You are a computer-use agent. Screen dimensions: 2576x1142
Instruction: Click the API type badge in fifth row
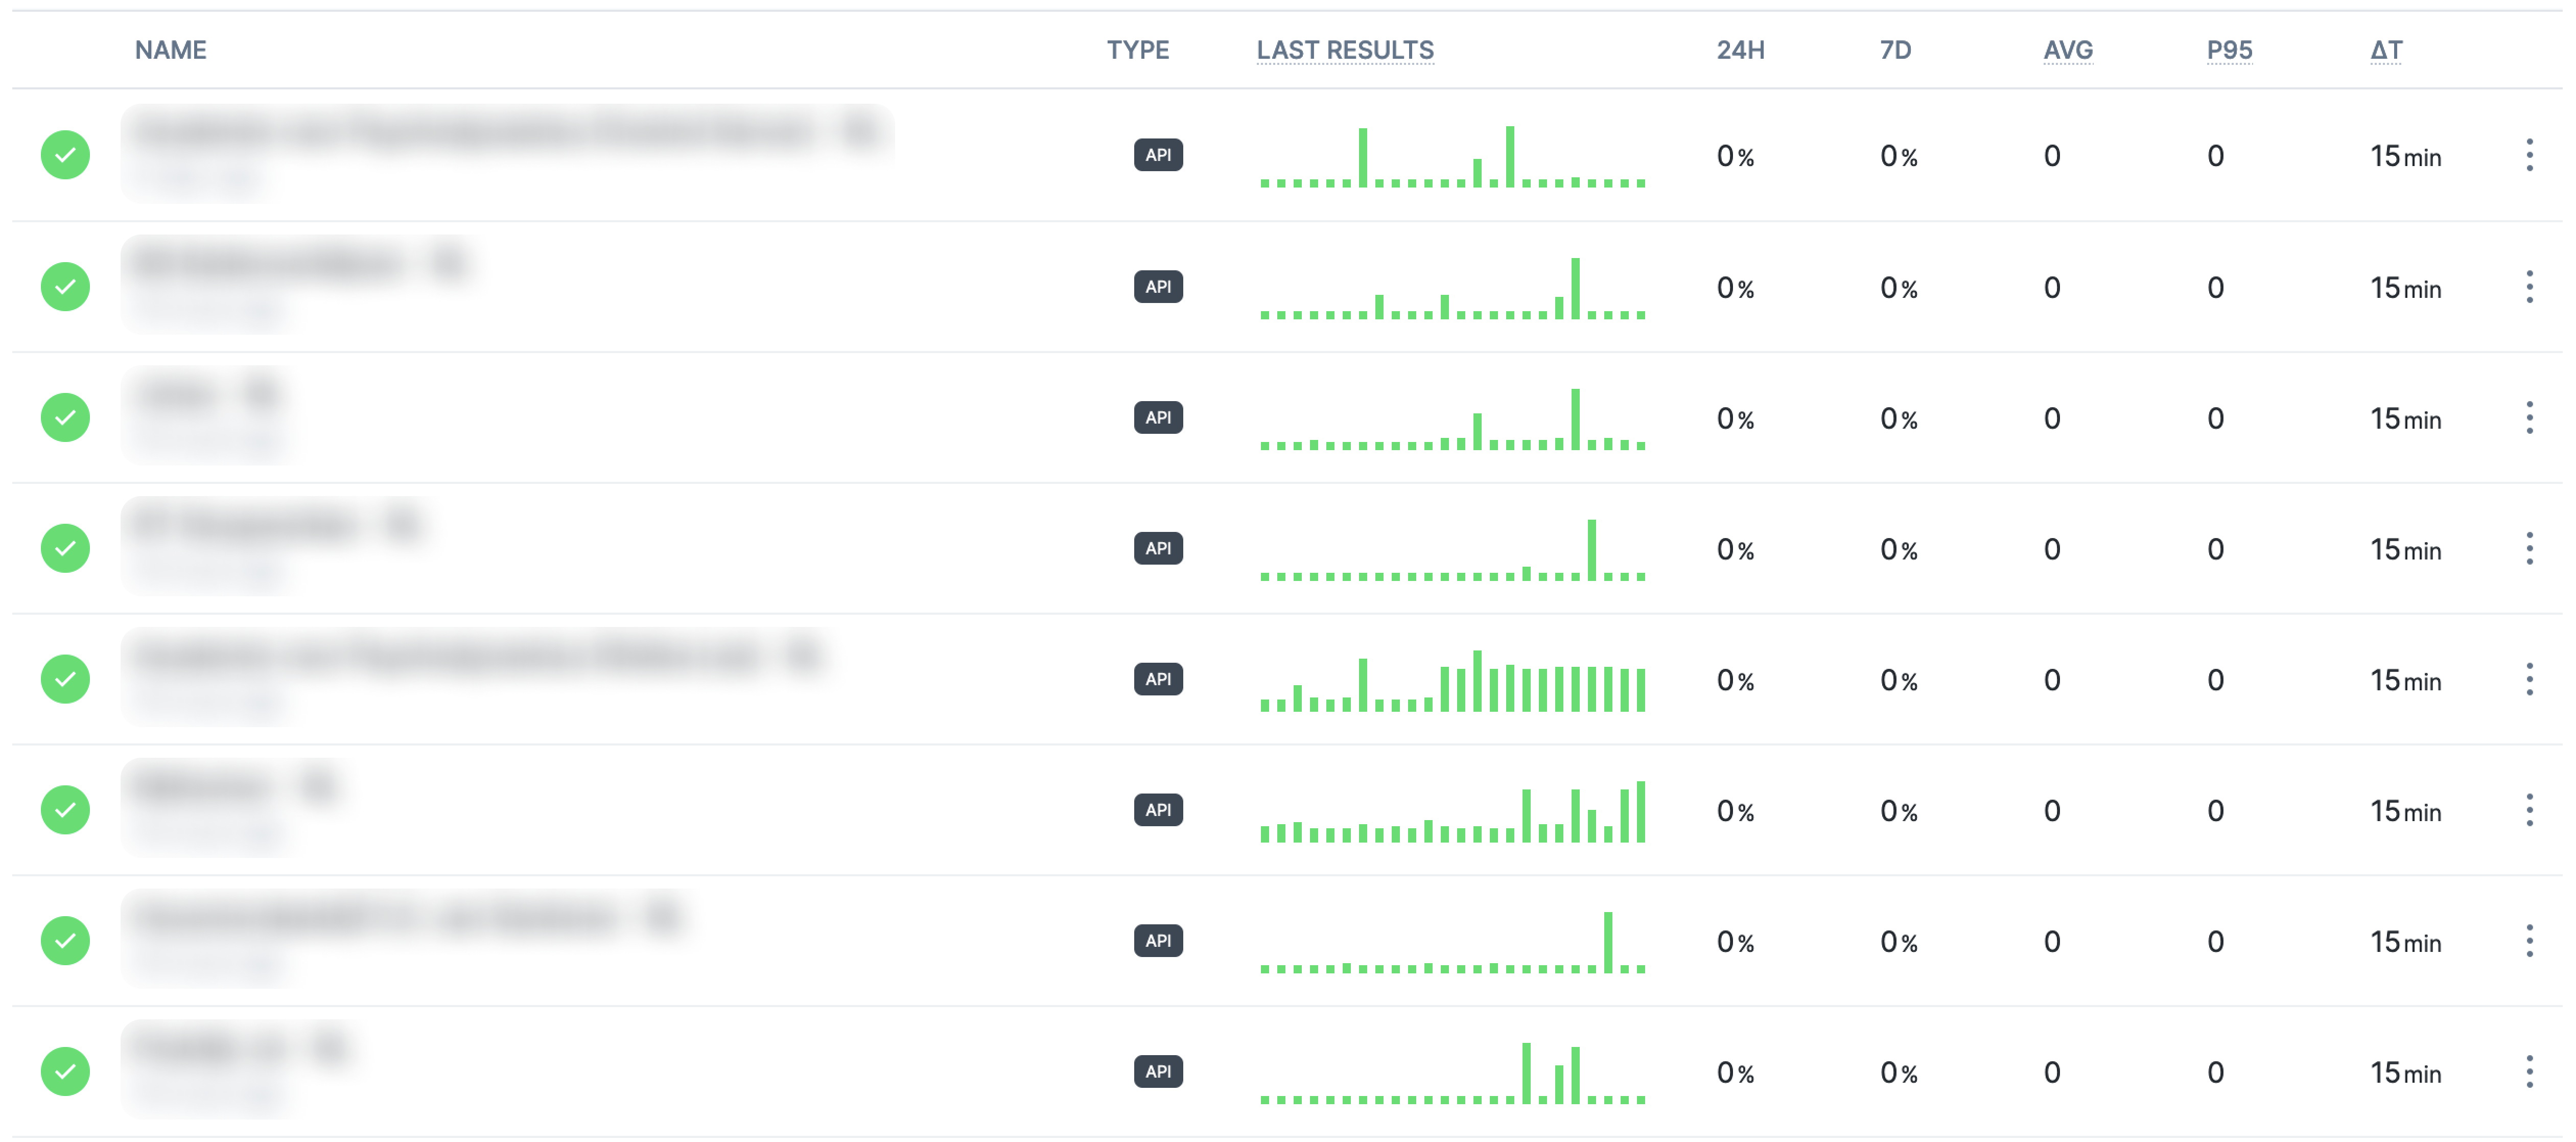[1158, 679]
